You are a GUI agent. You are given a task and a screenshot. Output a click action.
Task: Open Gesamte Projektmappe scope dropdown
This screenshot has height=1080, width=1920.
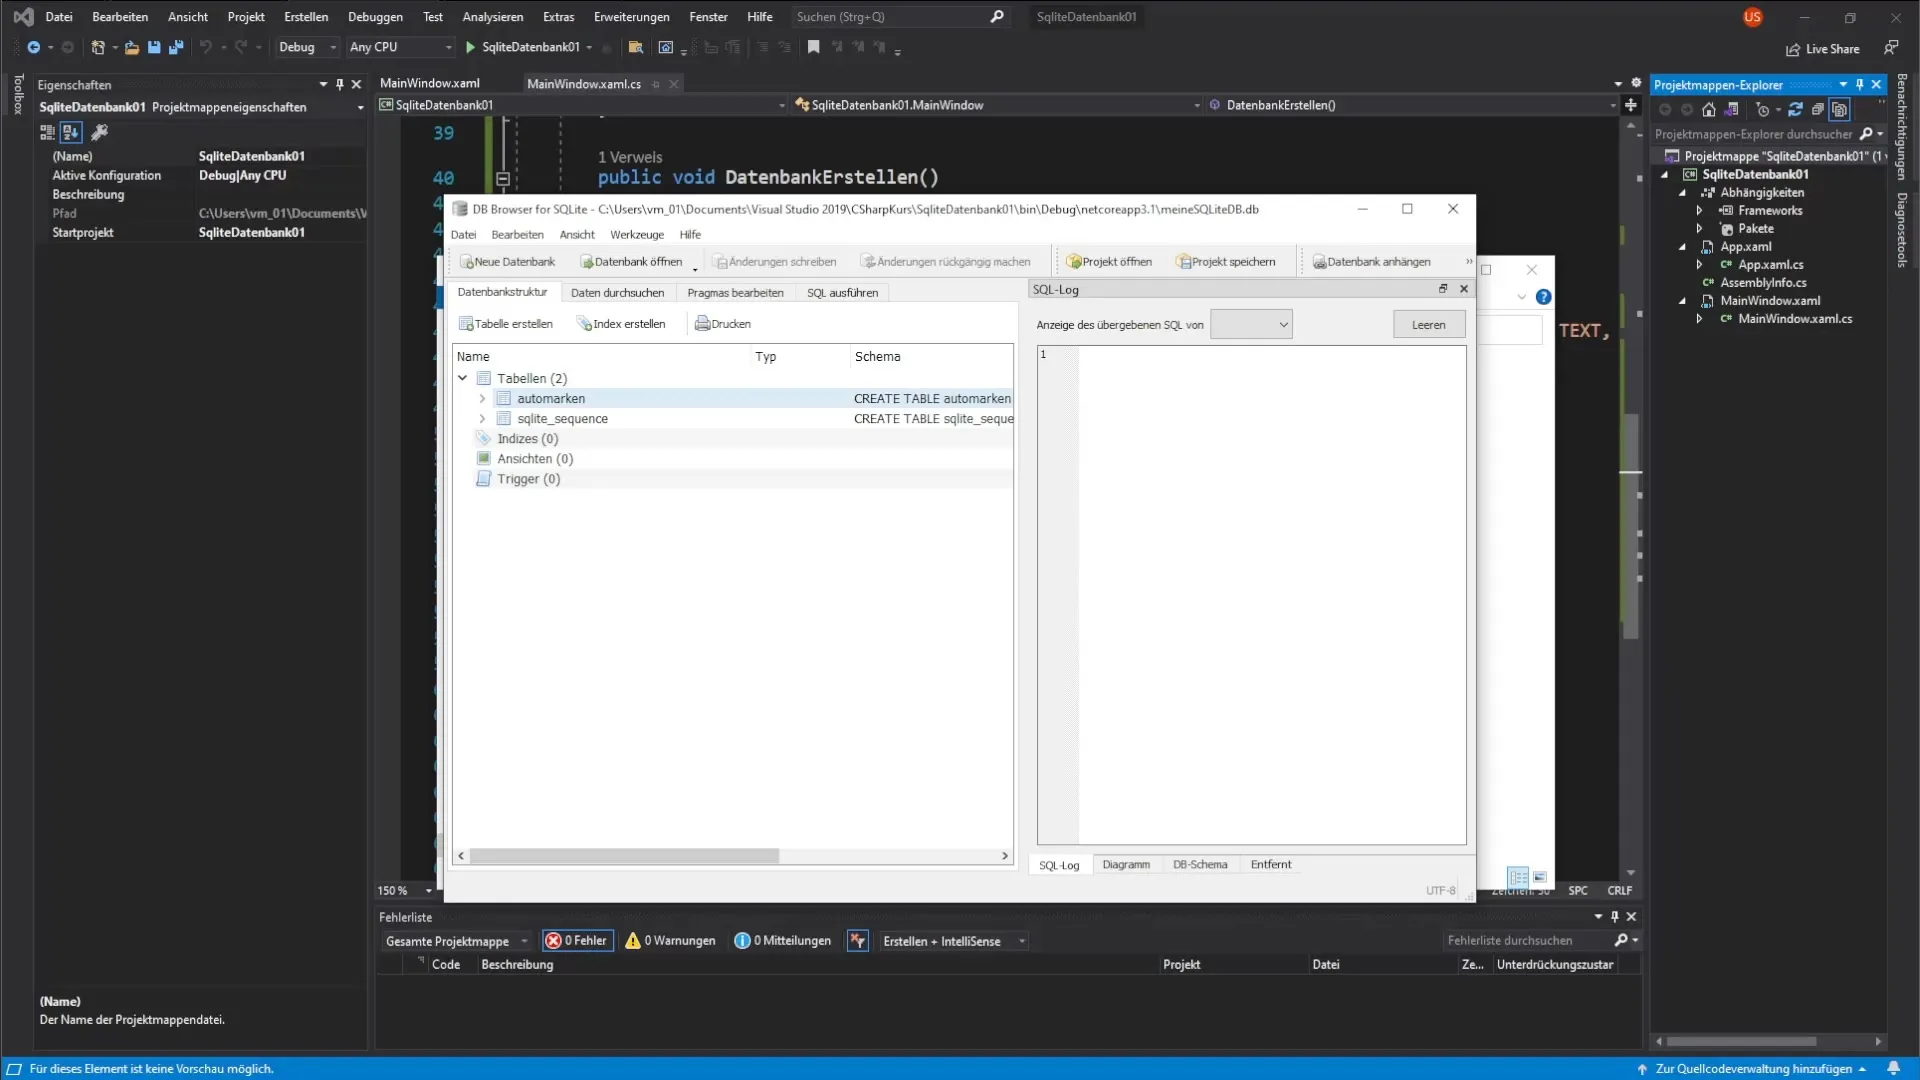click(456, 941)
